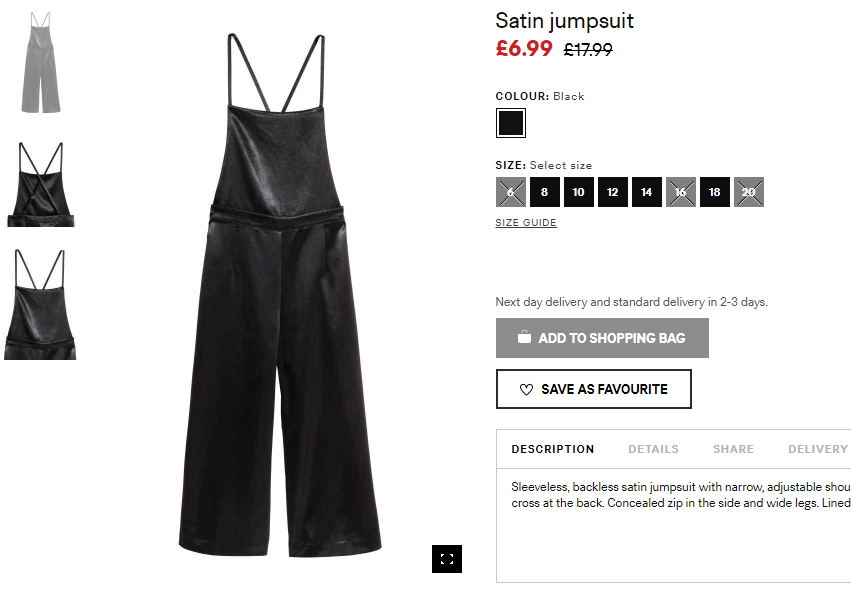Open fullscreen image view icon

tap(447, 559)
